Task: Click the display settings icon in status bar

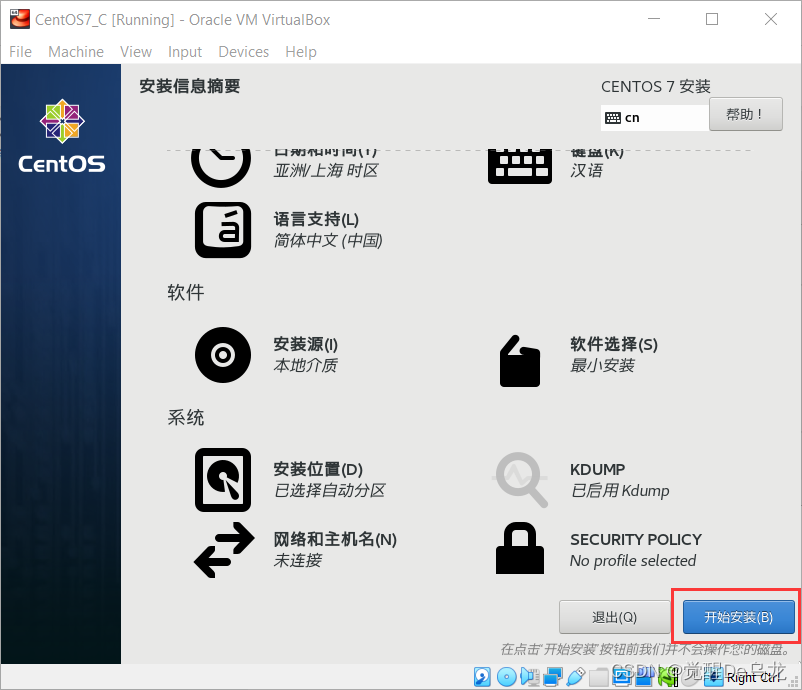Action: click(x=622, y=677)
